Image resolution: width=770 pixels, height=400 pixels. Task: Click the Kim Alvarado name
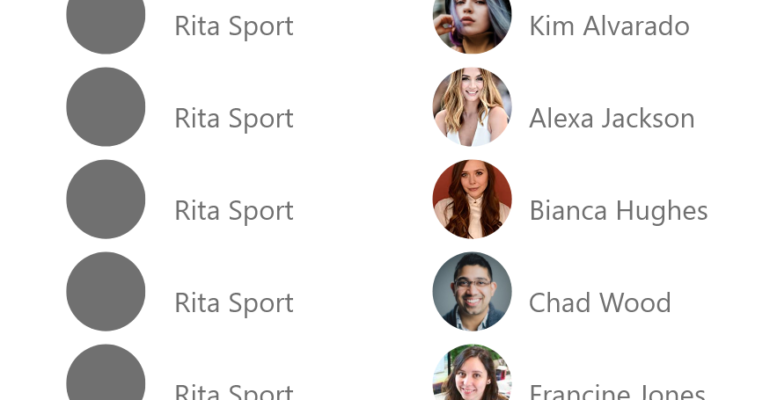pyautogui.click(x=609, y=26)
